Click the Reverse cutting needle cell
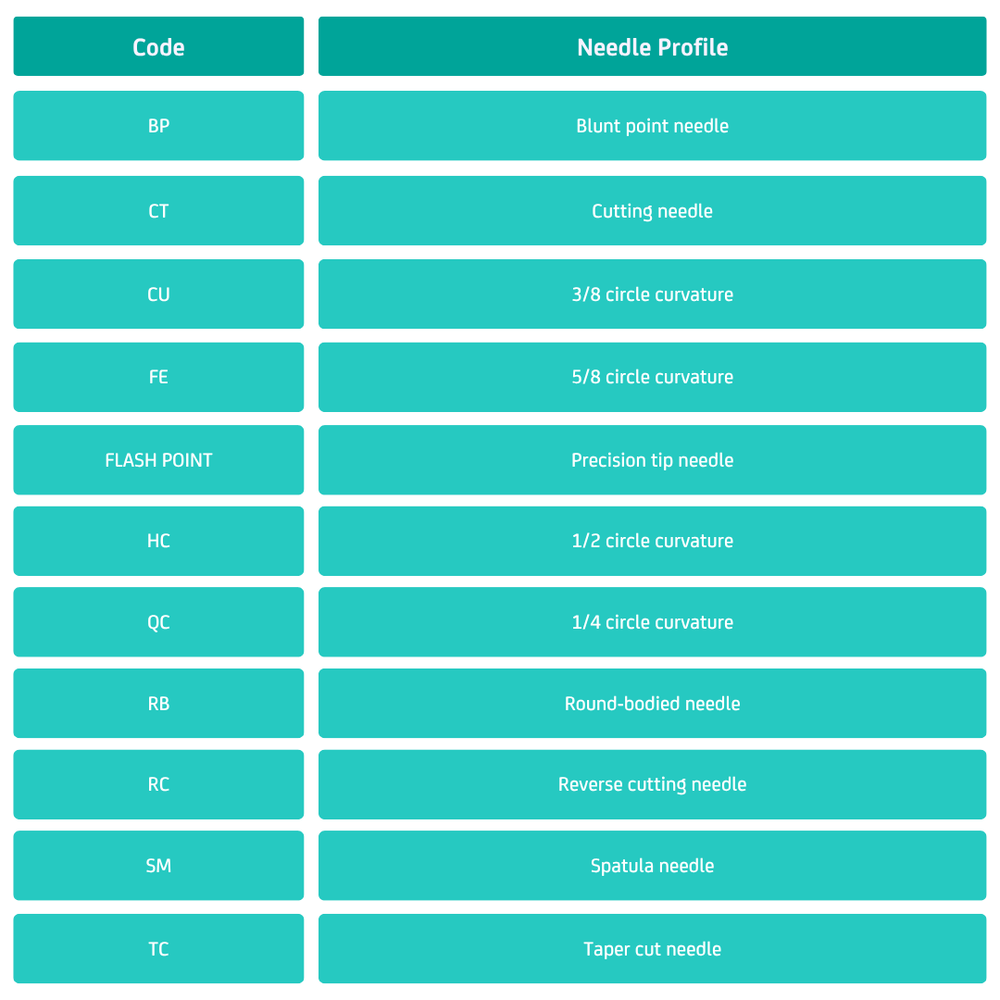Image resolution: width=1000 pixels, height=1000 pixels. 652,784
